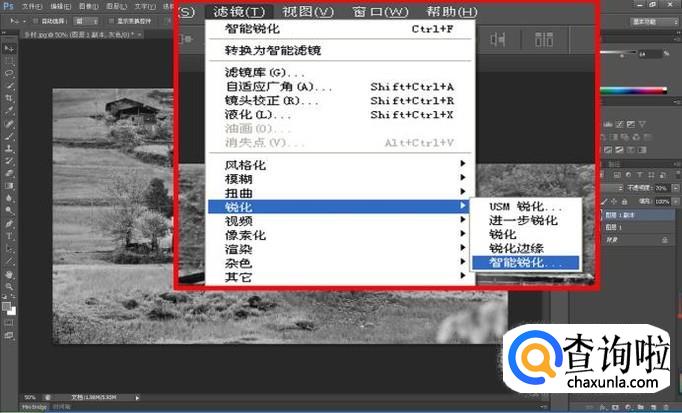Select the Move tool in the toolbox
682x413 pixels.
(x=9, y=49)
